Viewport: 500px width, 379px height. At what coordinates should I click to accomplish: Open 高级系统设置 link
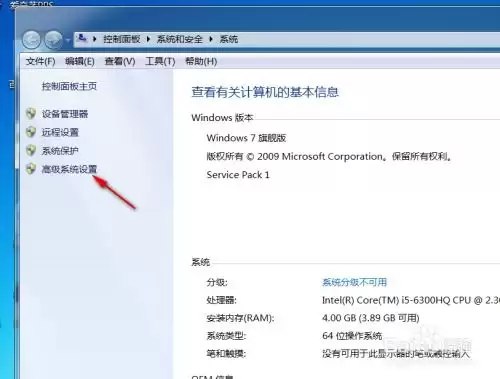coord(69,169)
